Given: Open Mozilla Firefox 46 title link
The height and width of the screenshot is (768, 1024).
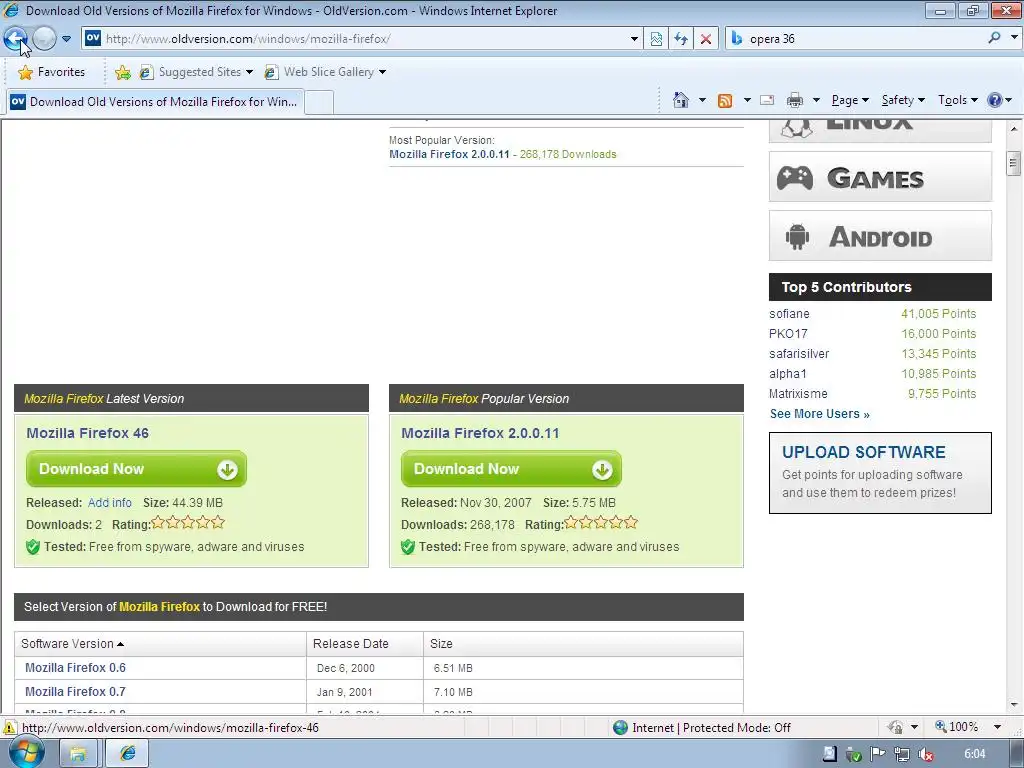Looking at the screenshot, I should (88, 433).
